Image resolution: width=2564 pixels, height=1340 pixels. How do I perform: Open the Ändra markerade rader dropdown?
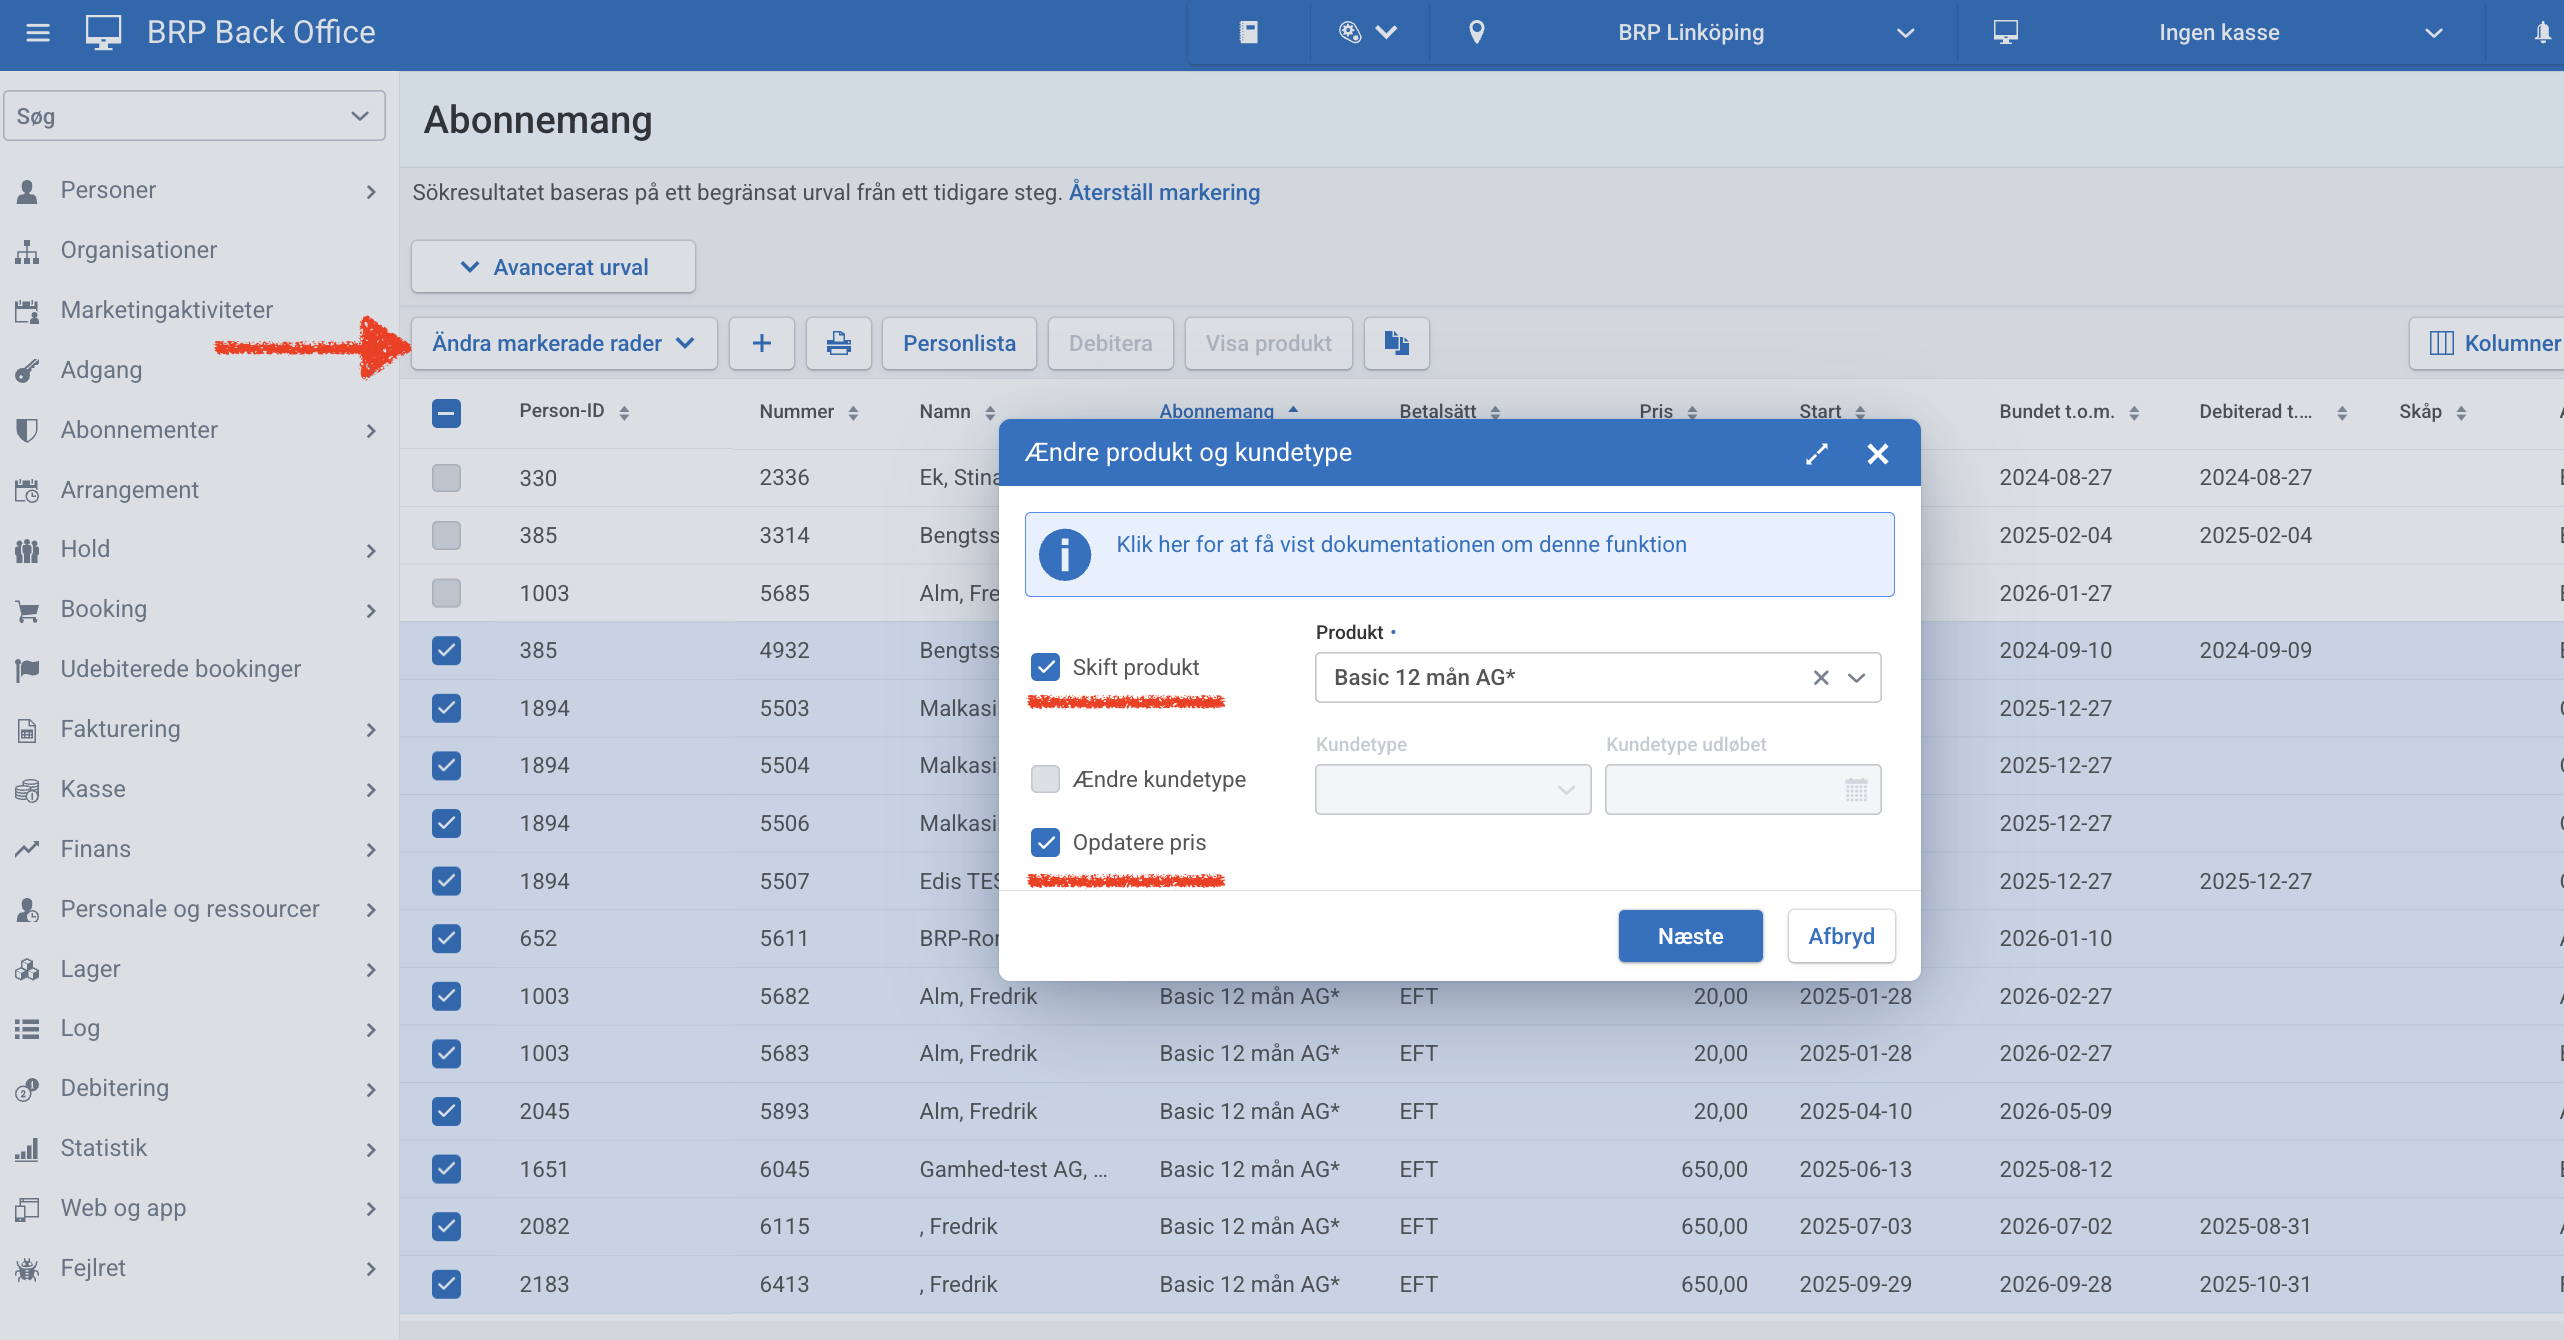pyautogui.click(x=564, y=344)
